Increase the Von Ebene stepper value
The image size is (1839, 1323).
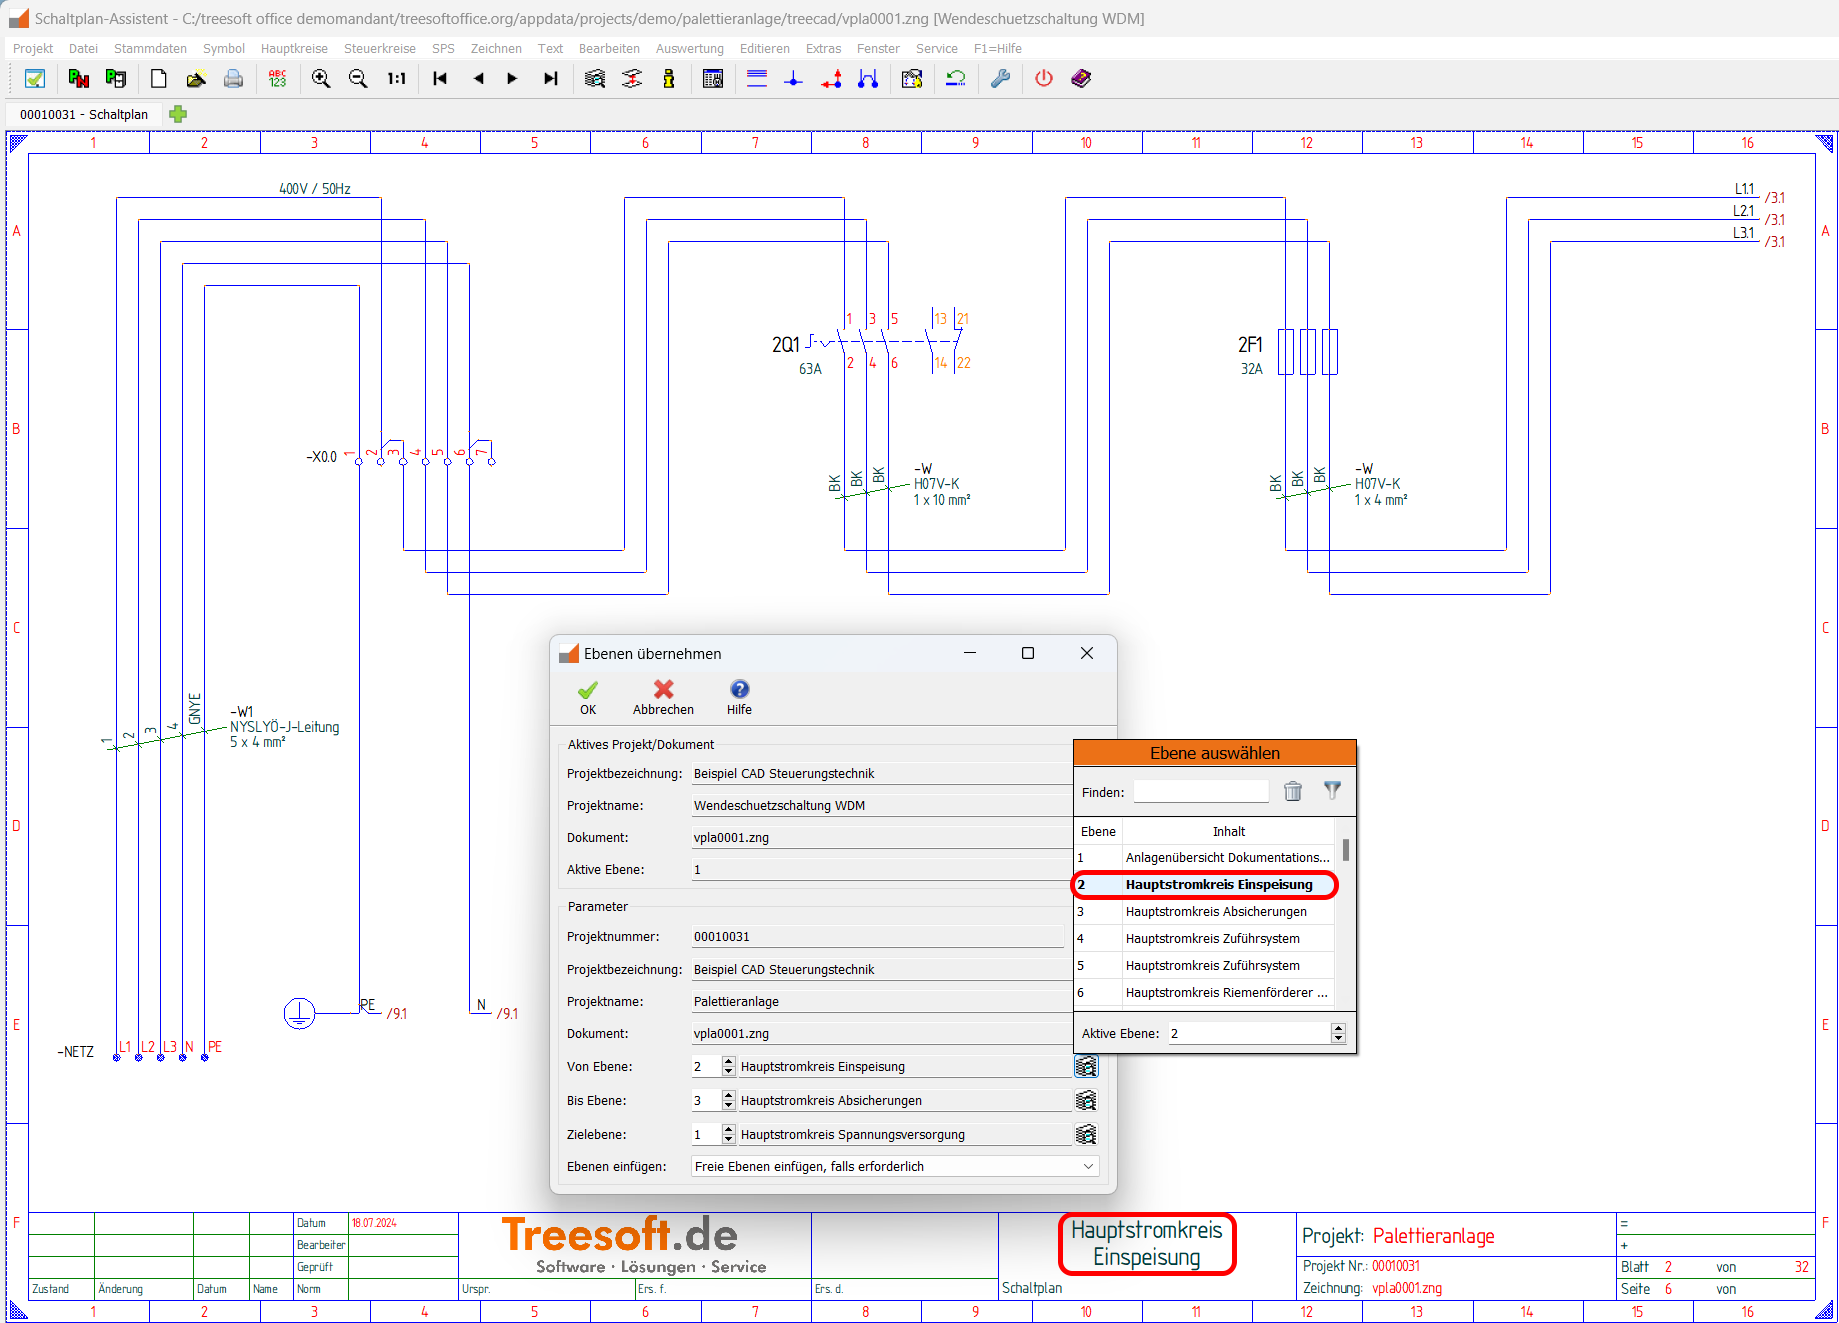tap(729, 1061)
